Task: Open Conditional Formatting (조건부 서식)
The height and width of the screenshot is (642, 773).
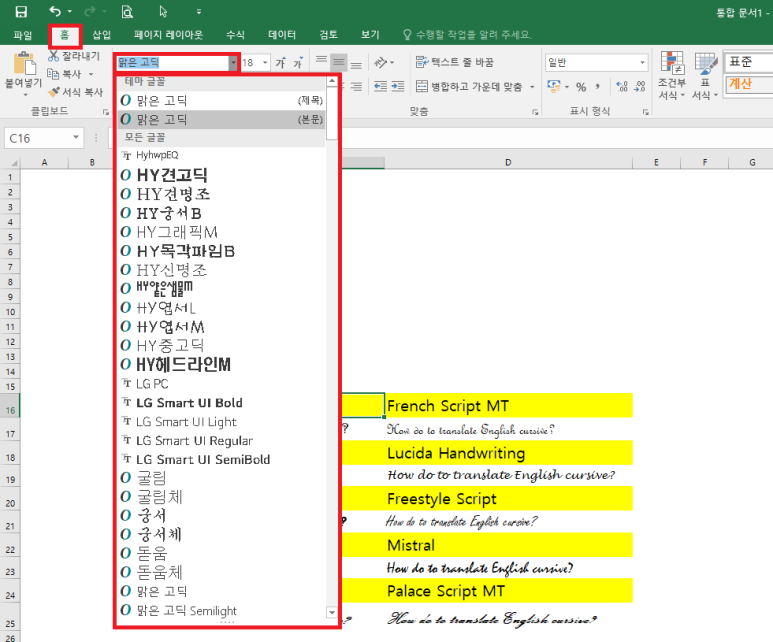Action: pyautogui.click(x=671, y=75)
